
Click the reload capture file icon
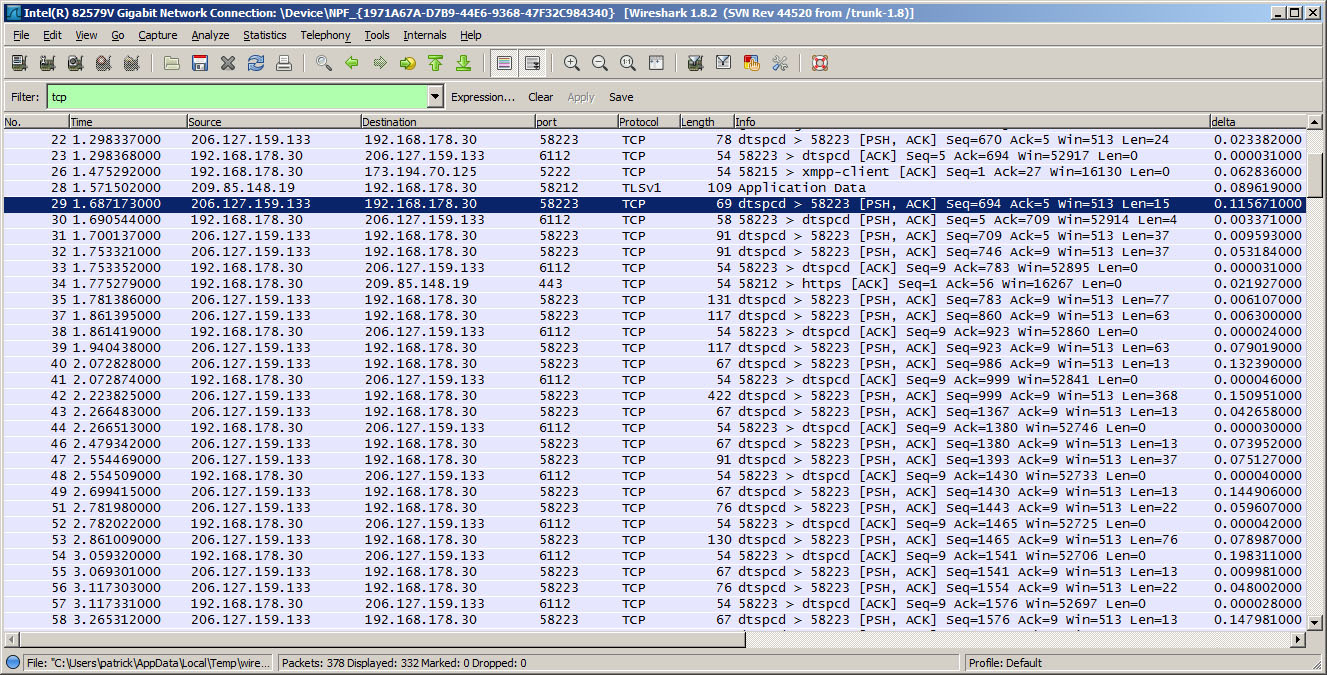[x=256, y=63]
